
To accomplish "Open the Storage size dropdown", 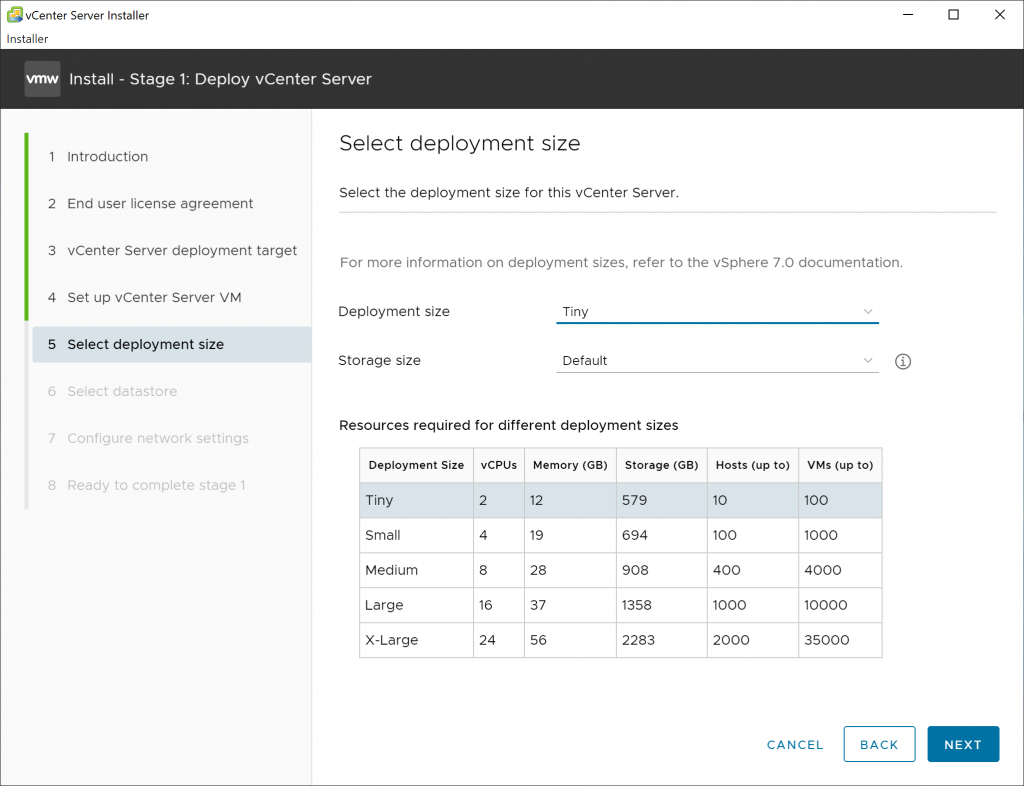I will tap(717, 360).
